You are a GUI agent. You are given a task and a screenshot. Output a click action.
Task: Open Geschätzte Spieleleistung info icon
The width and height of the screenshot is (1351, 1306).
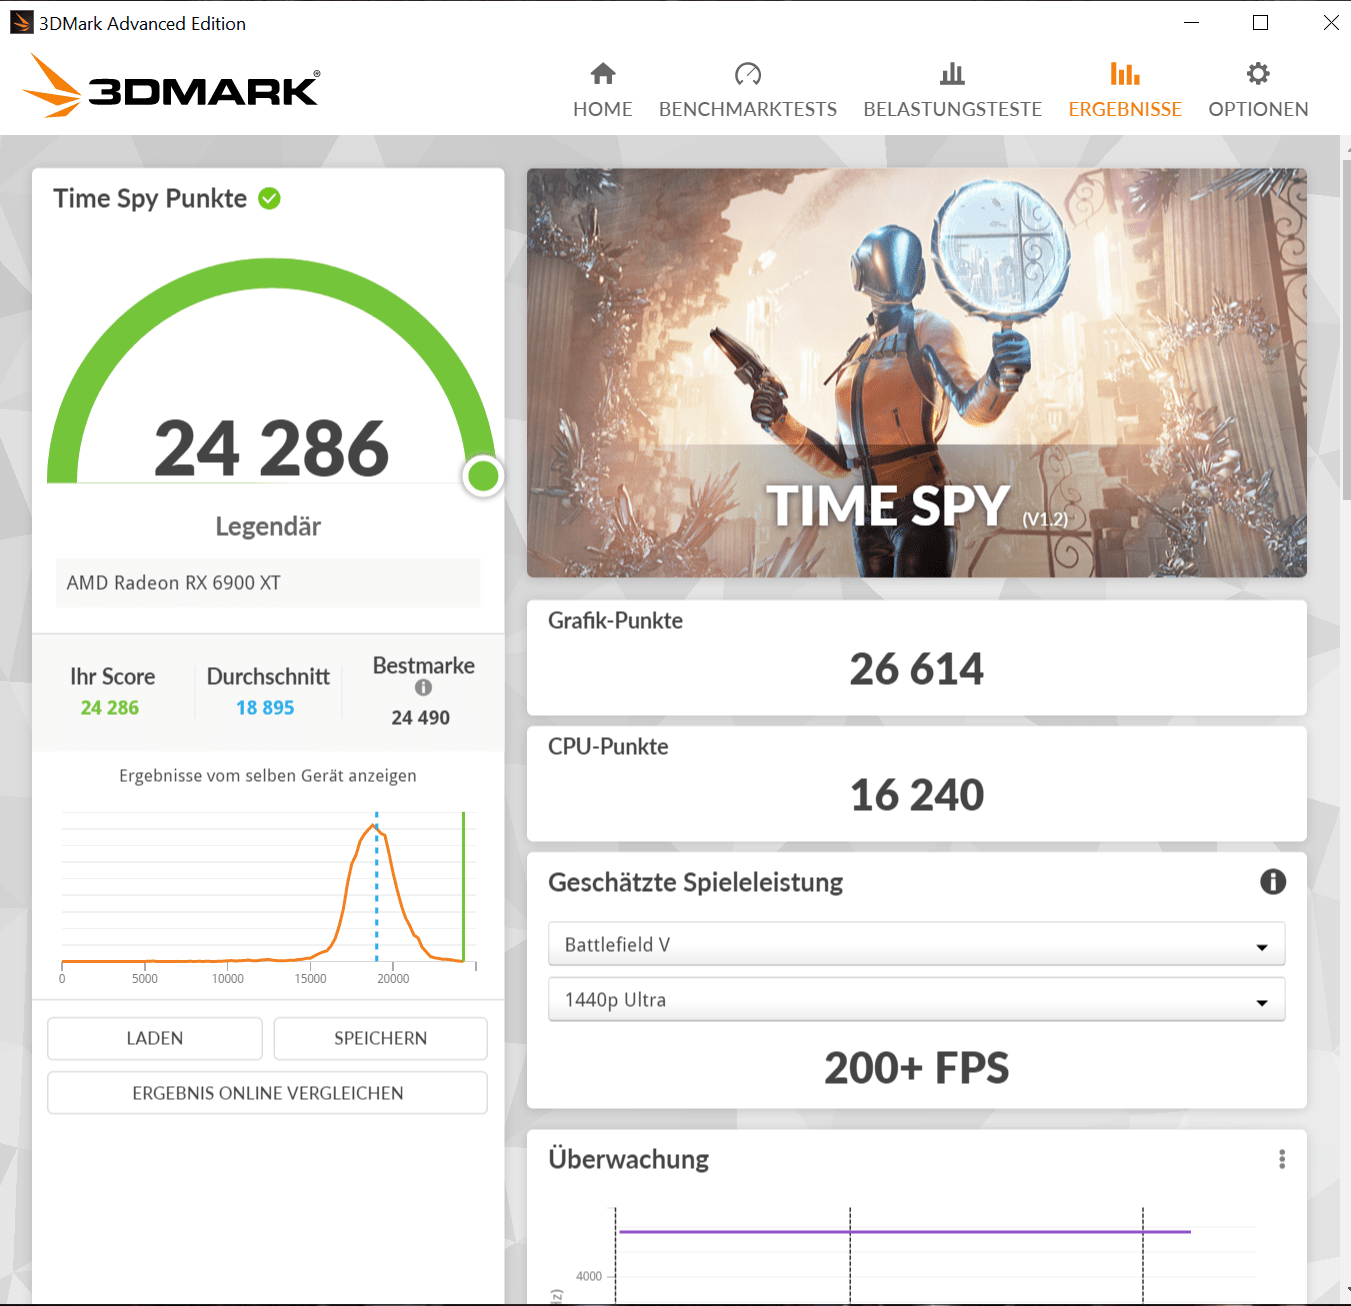(1272, 881)
